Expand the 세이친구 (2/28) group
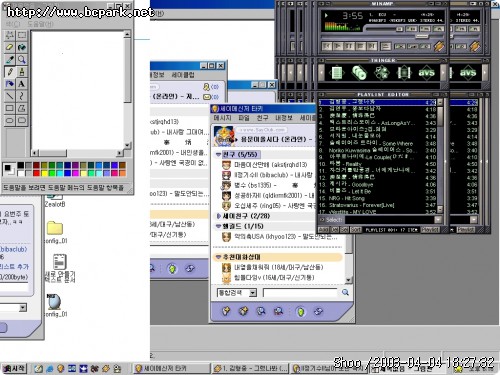Screen dimensions: 500x375 pyautogui.click(x=218, y=216)
